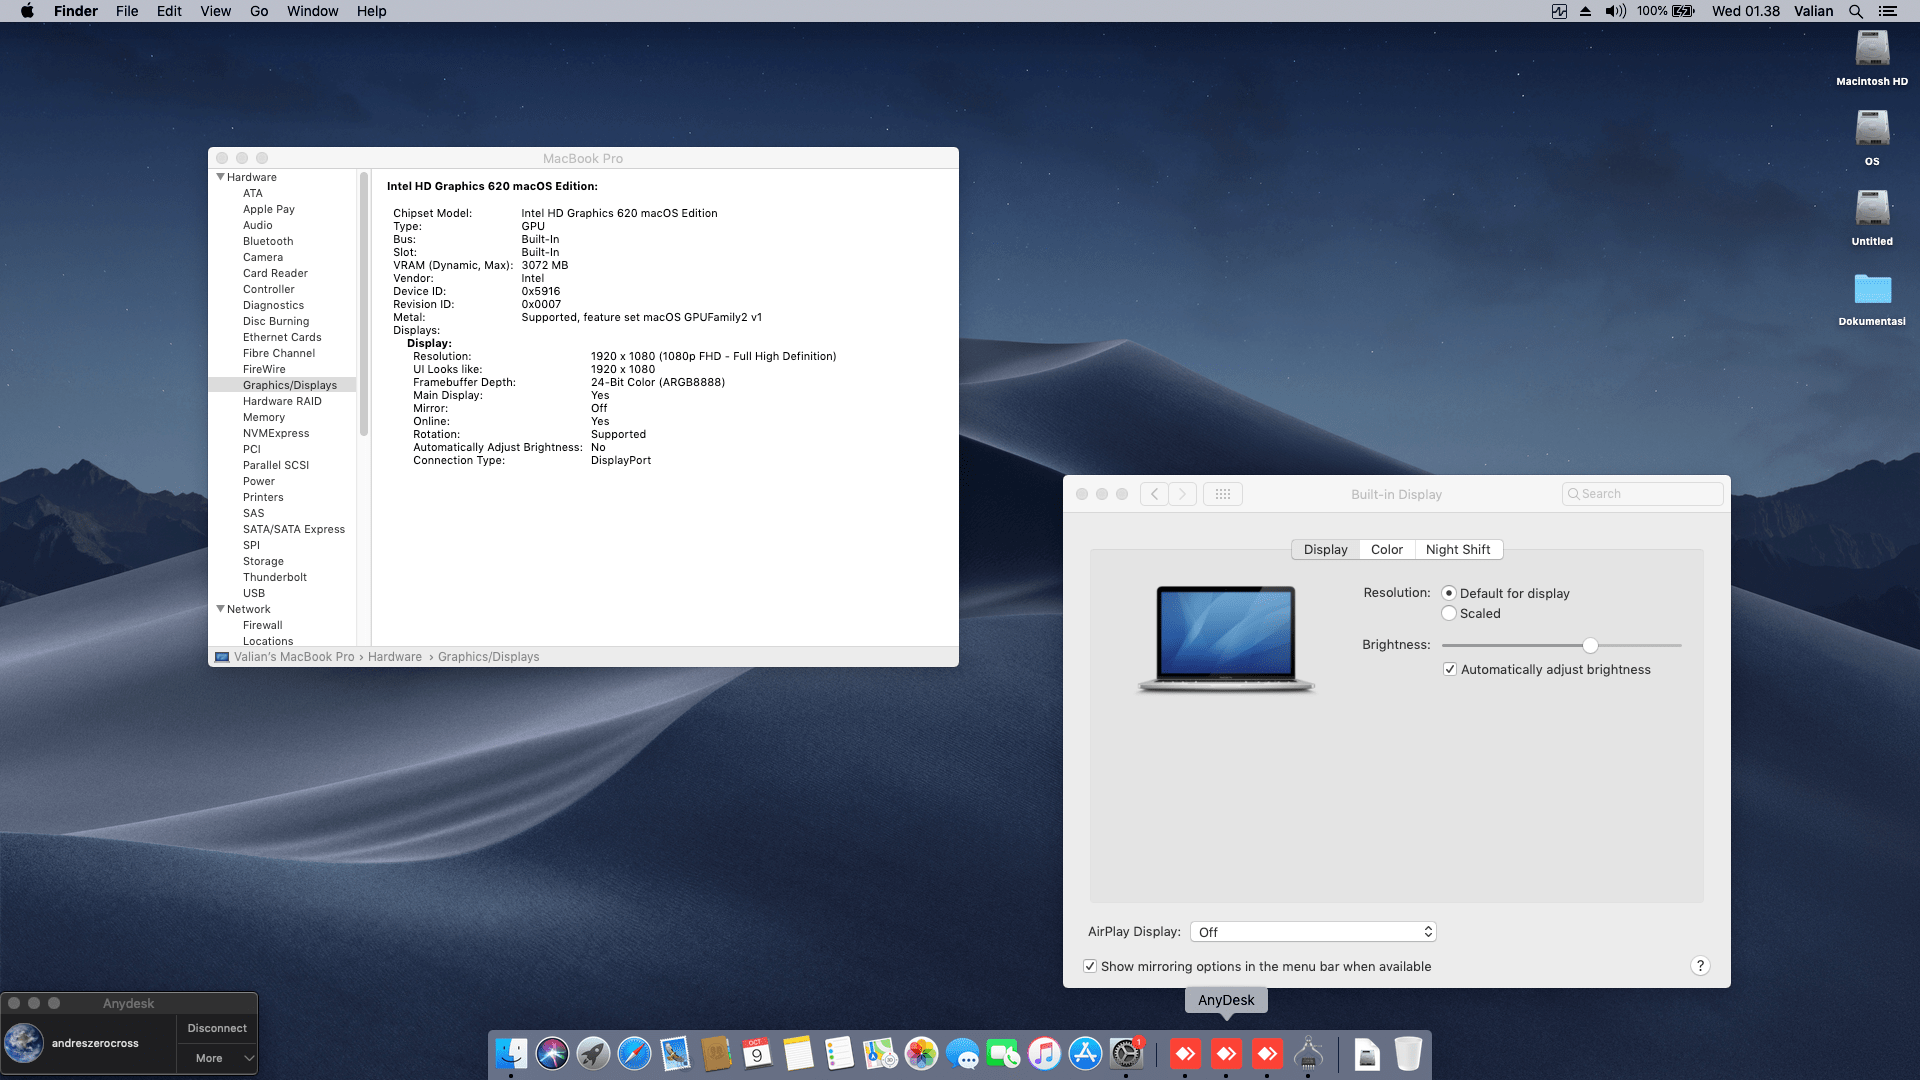Open Calendar icon in Dock
The image size is (1920, 1080).
[757, 1053]
